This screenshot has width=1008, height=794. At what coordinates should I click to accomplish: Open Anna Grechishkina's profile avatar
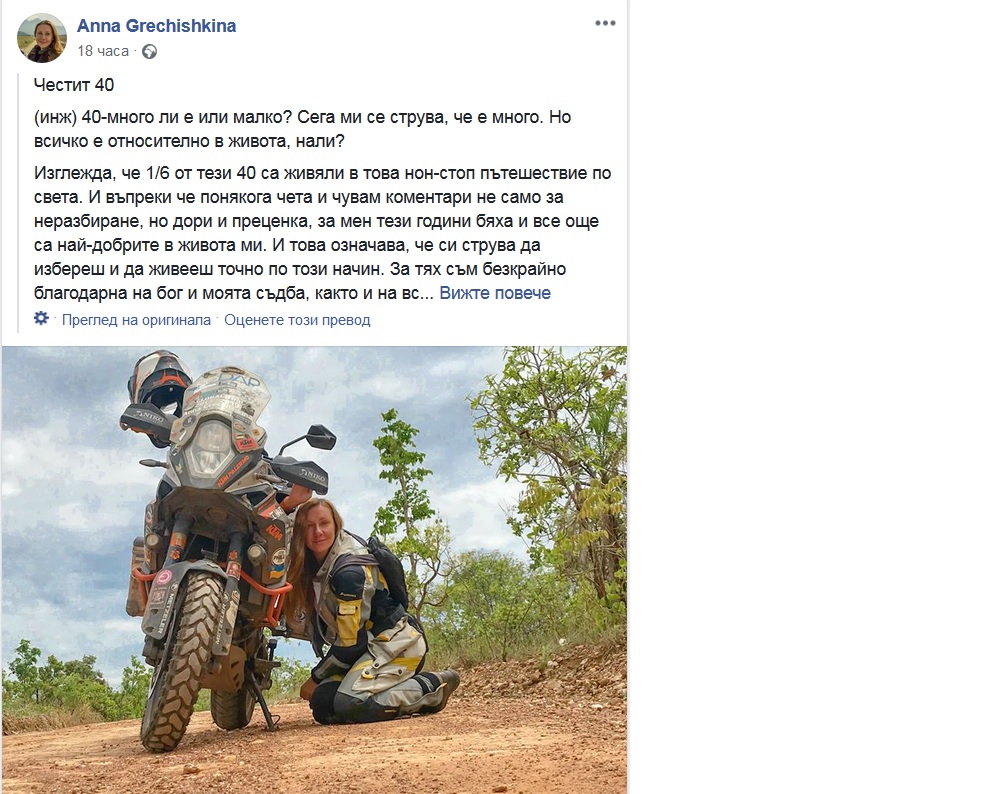coord(42,38)
